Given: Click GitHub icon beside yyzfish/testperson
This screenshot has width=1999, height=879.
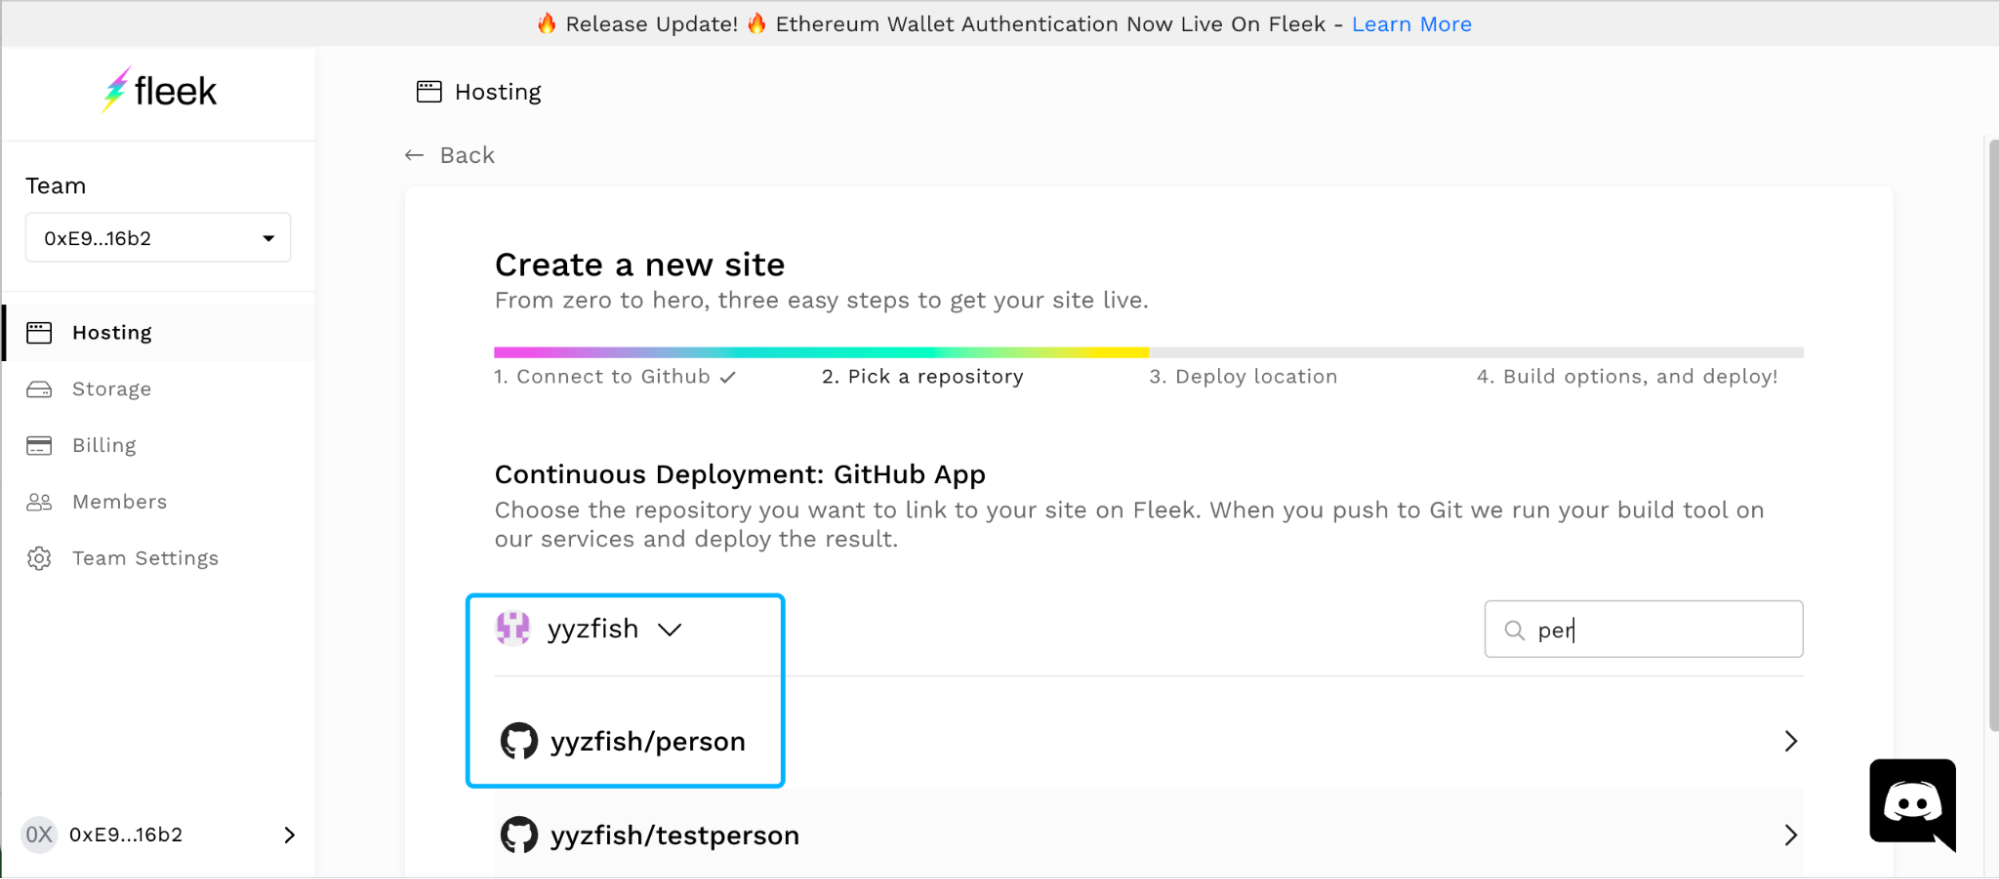Looking at the screenshot, I should coord(519,835).
